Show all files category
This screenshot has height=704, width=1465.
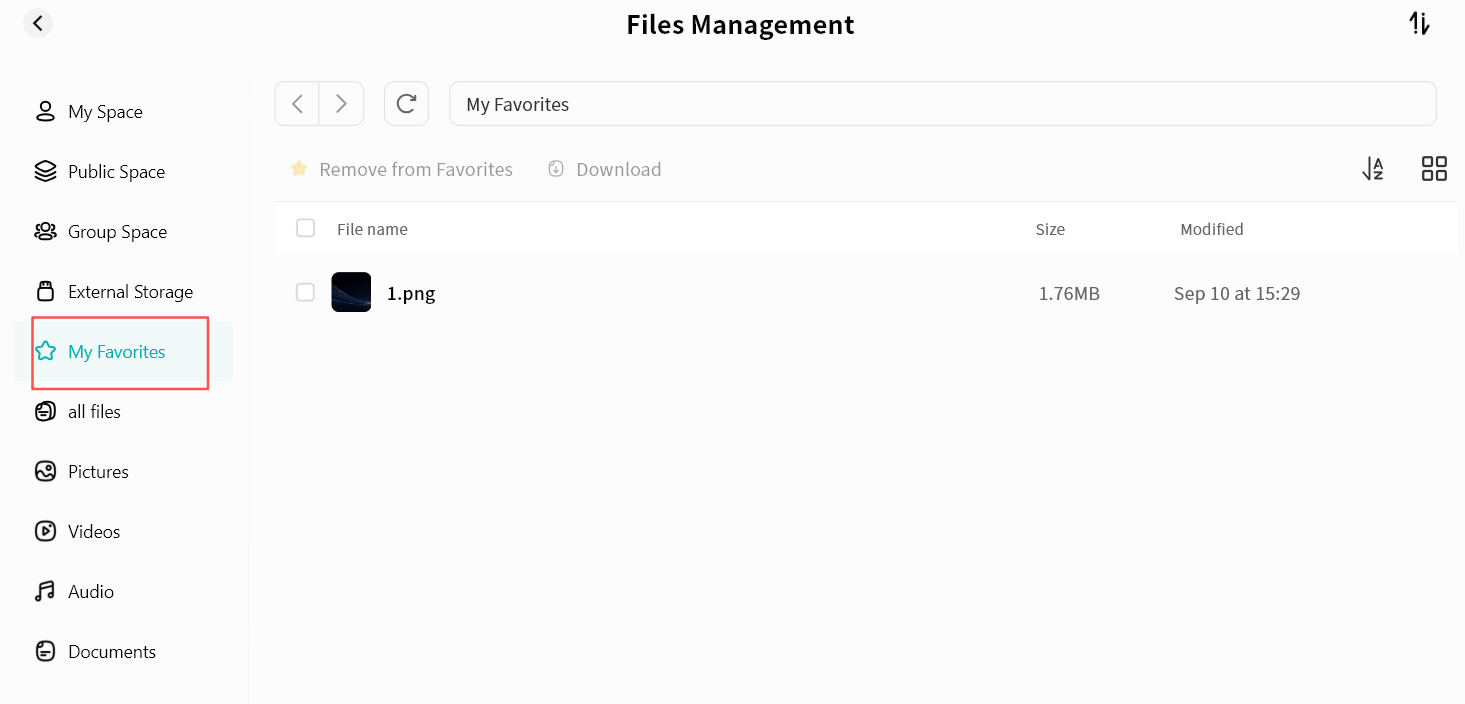(x=94, y=412)
